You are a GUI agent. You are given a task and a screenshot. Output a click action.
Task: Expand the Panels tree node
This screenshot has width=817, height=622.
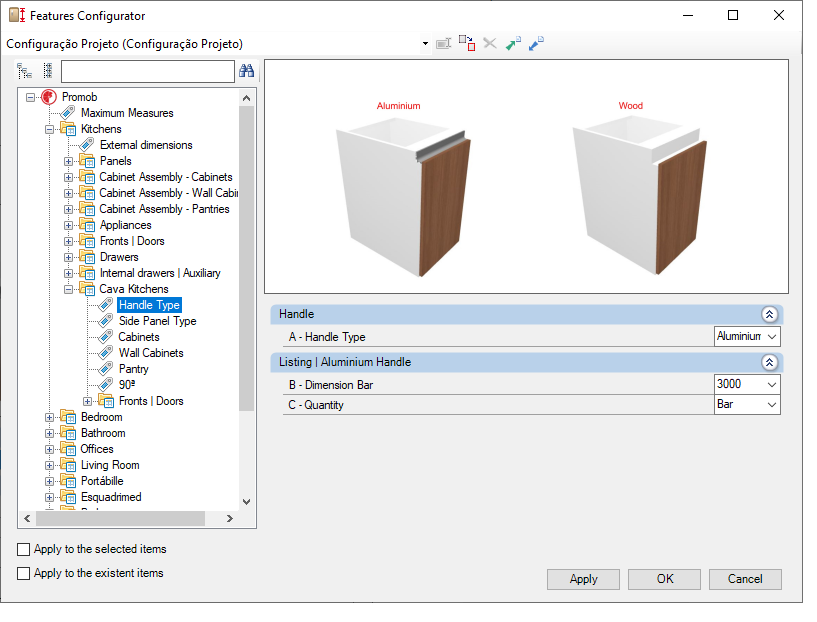pyautogui.click(x=68, y=161)
